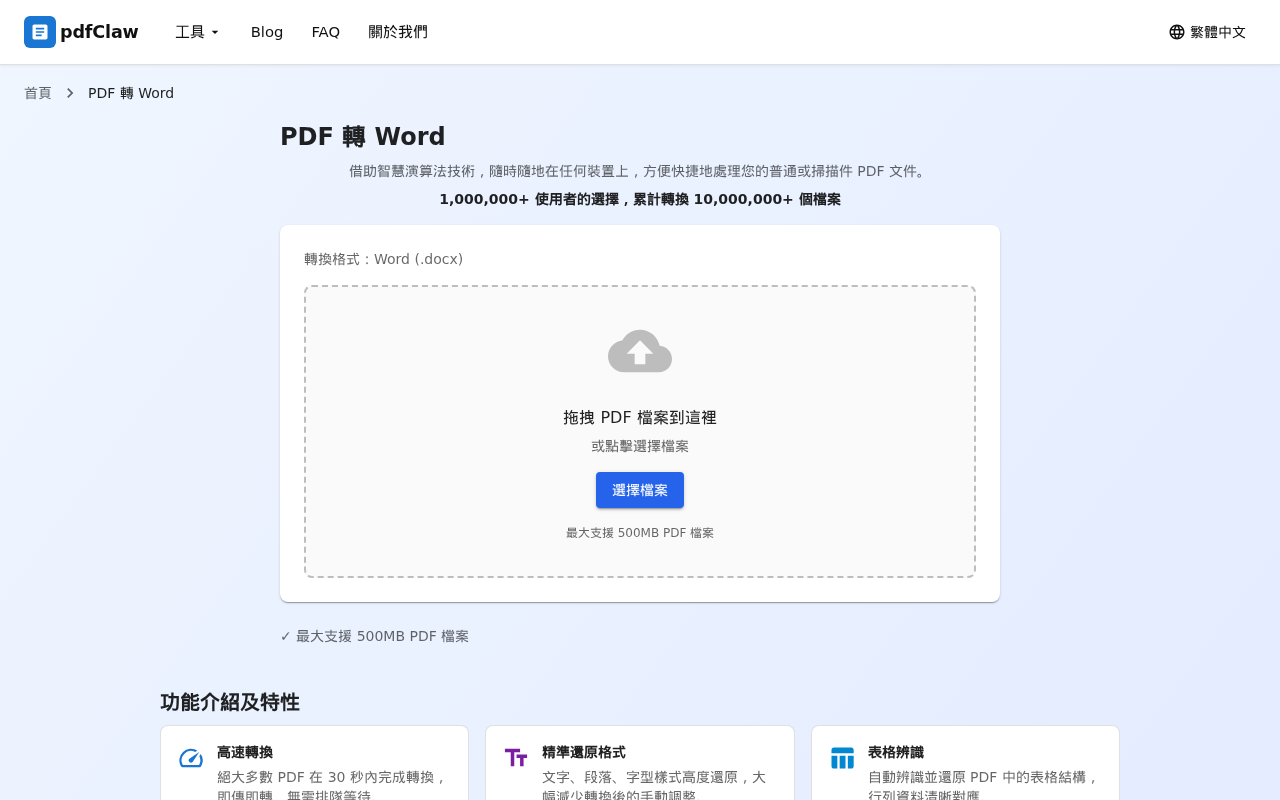This screenshot has width=1280, height=800.
Task: Click the 或點擊選擇檔案 text
Action: (x=640, y=446)
